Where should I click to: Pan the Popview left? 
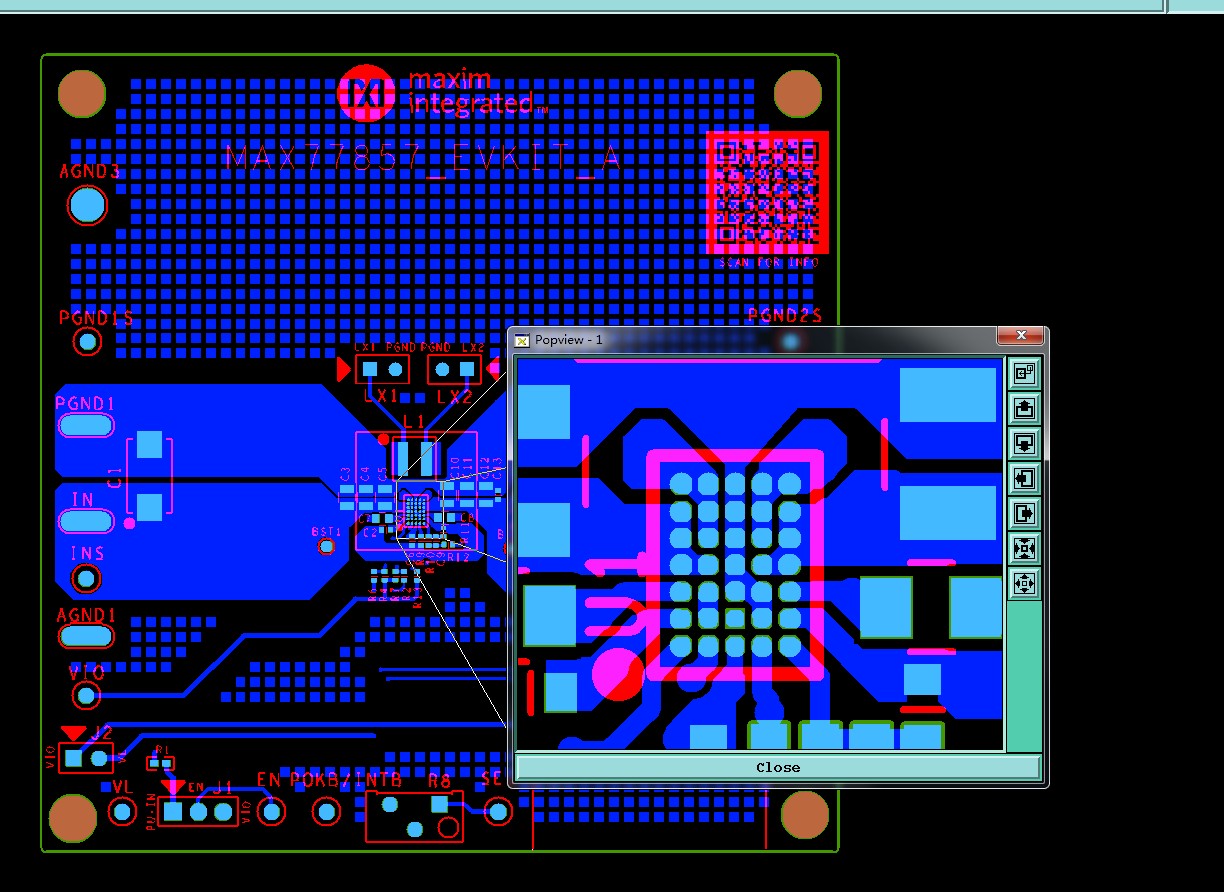1024,479
